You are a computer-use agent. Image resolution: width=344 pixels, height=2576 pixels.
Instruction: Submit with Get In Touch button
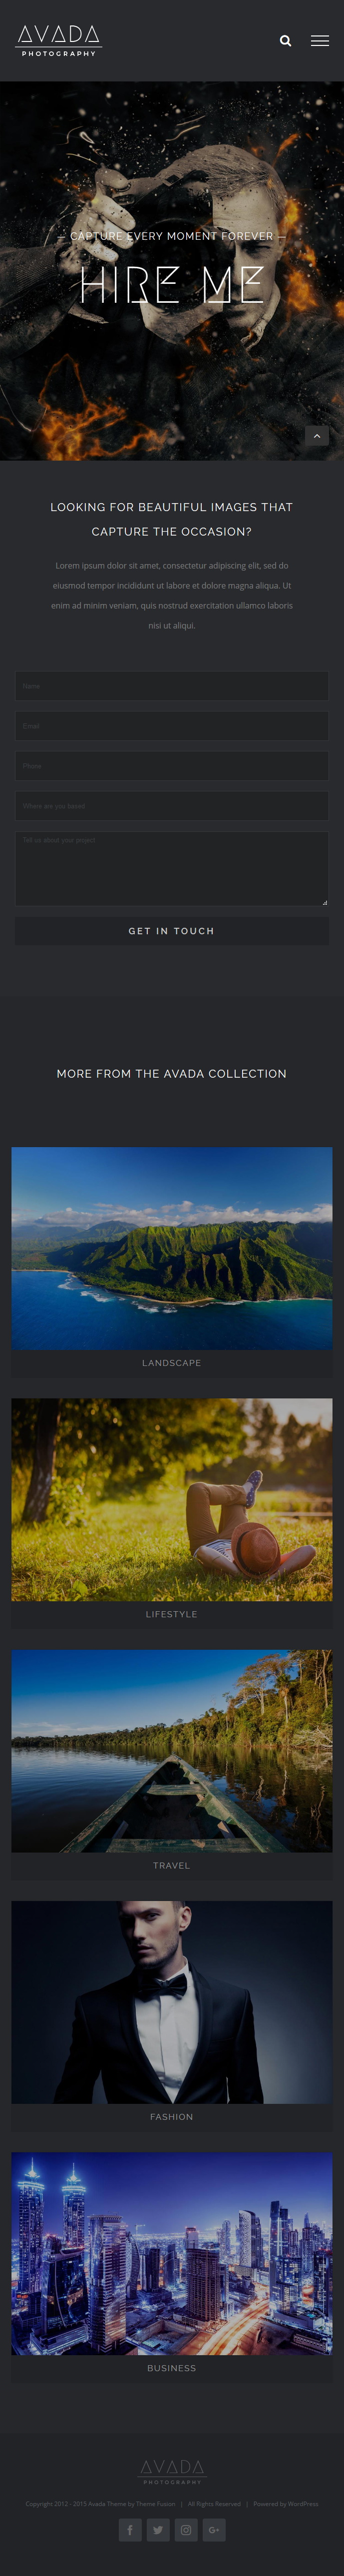click(x=172, y=931)
